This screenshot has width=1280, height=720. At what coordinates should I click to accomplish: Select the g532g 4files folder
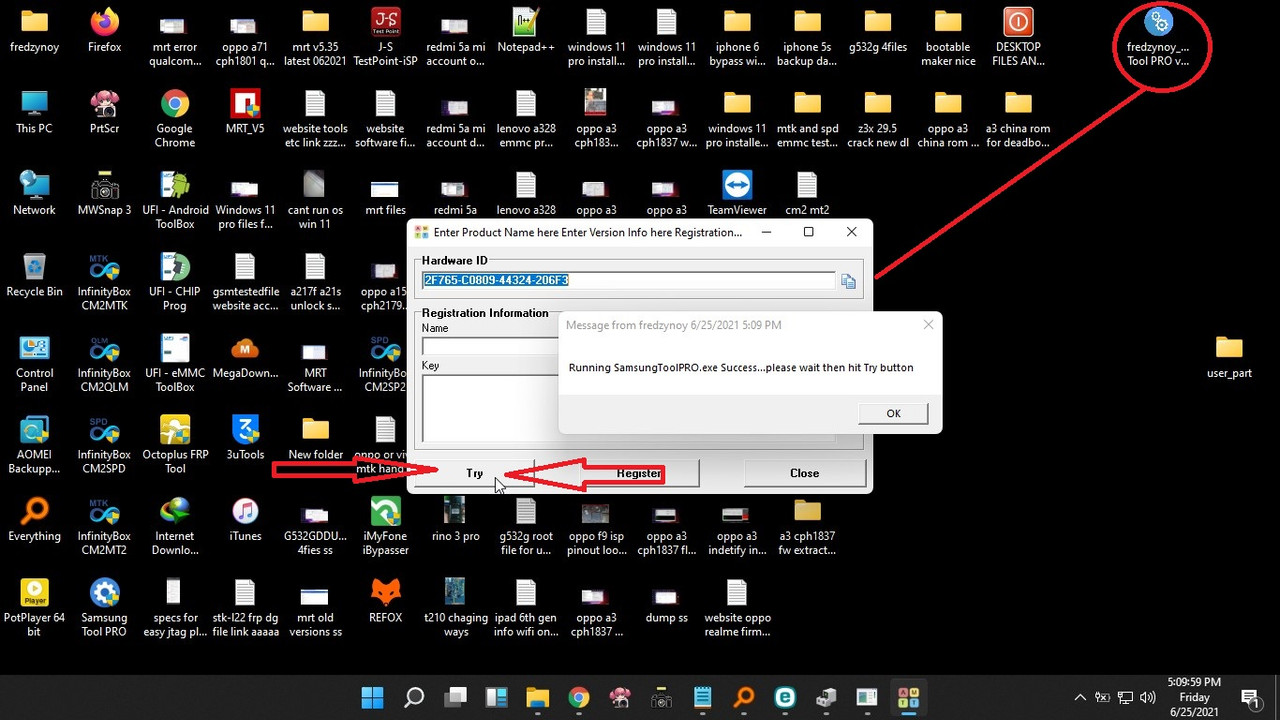pyautogui.click(x=877, y=31)
